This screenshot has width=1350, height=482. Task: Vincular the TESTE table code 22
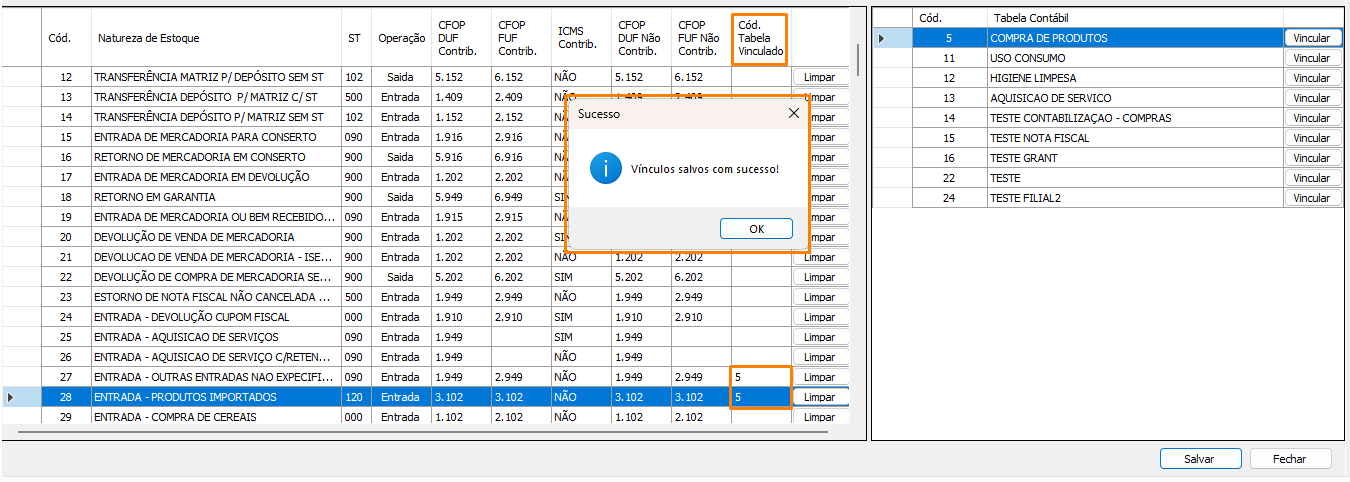(1312, 178)
